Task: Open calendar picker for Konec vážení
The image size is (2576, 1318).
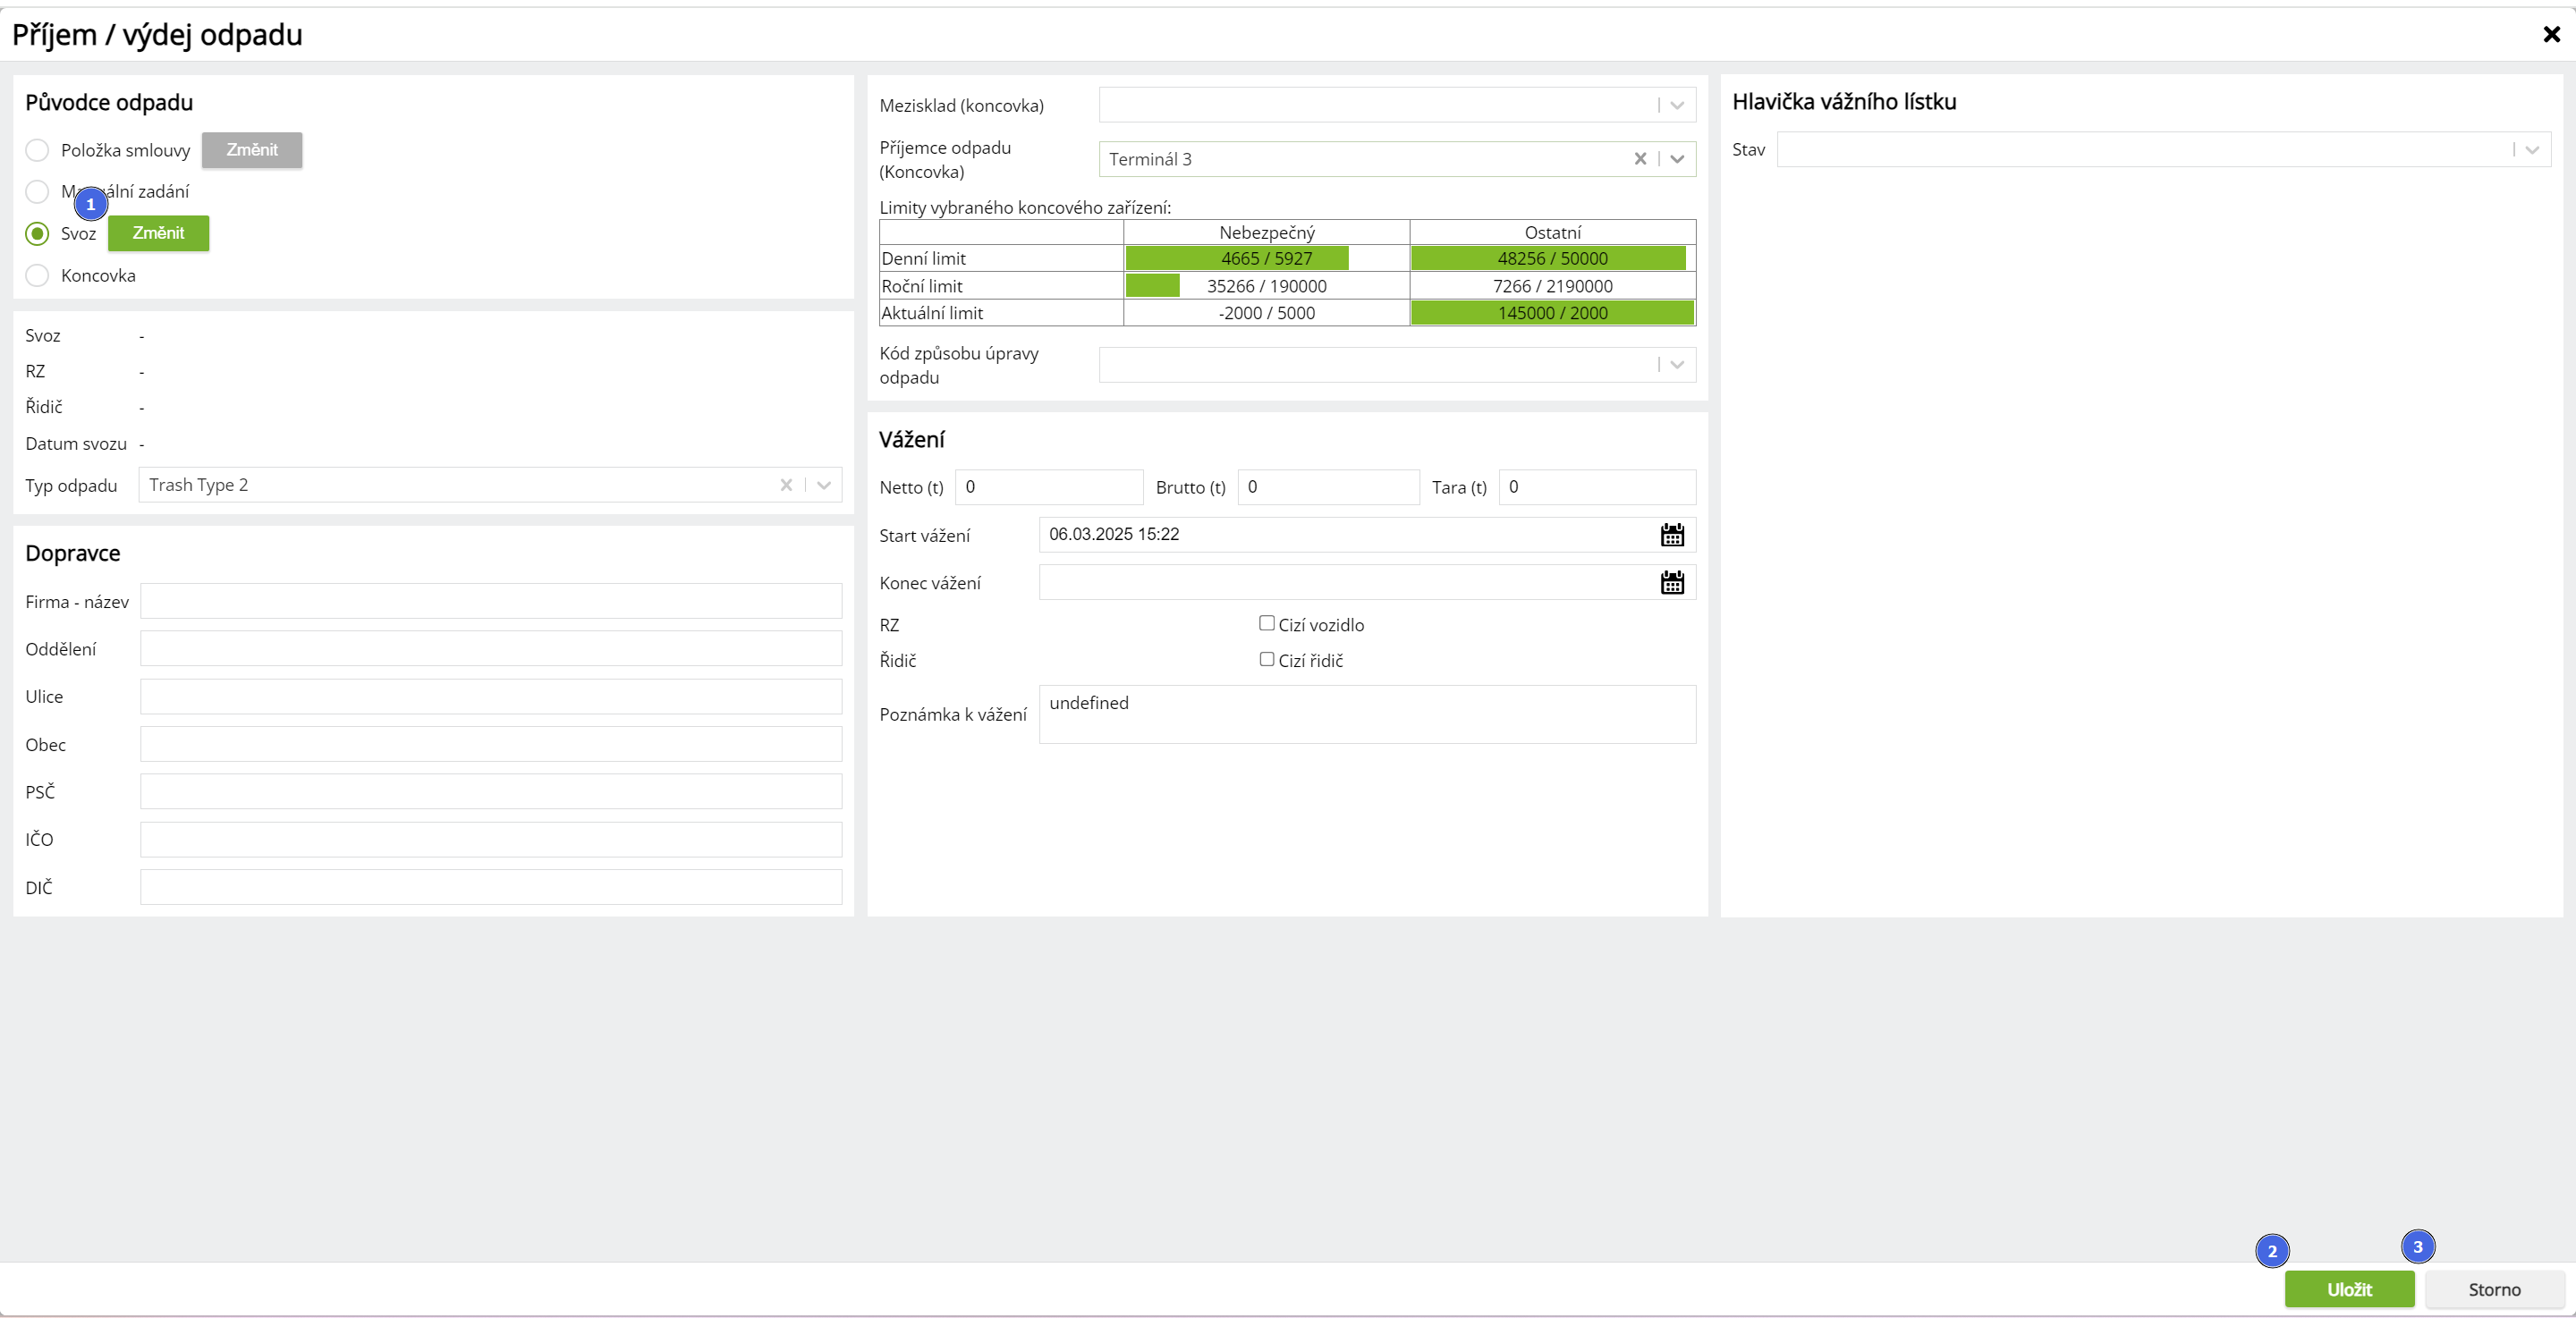Action: click(1672, 582)
